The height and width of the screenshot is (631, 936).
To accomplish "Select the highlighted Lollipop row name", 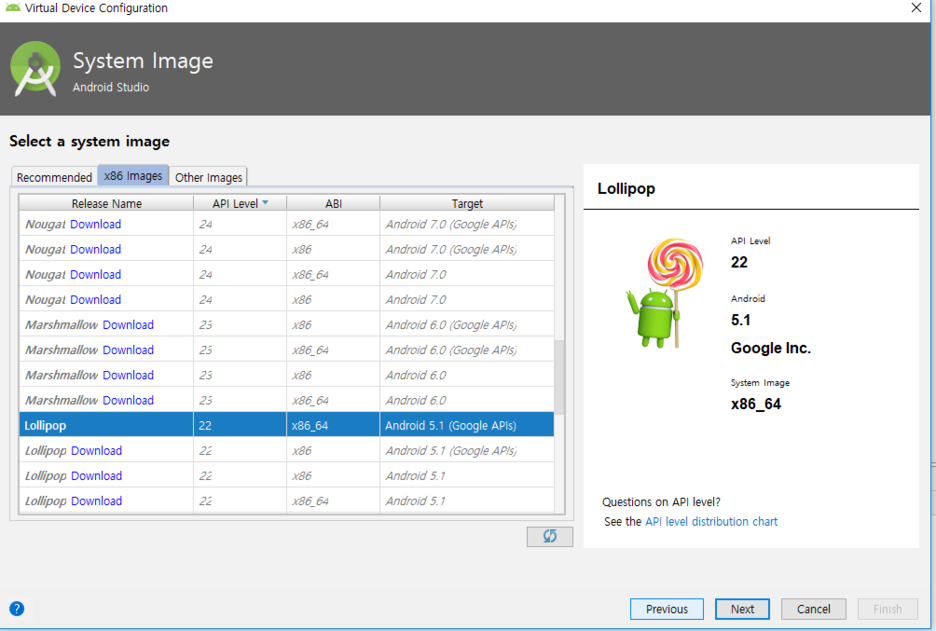I will (x=45, y=425).
